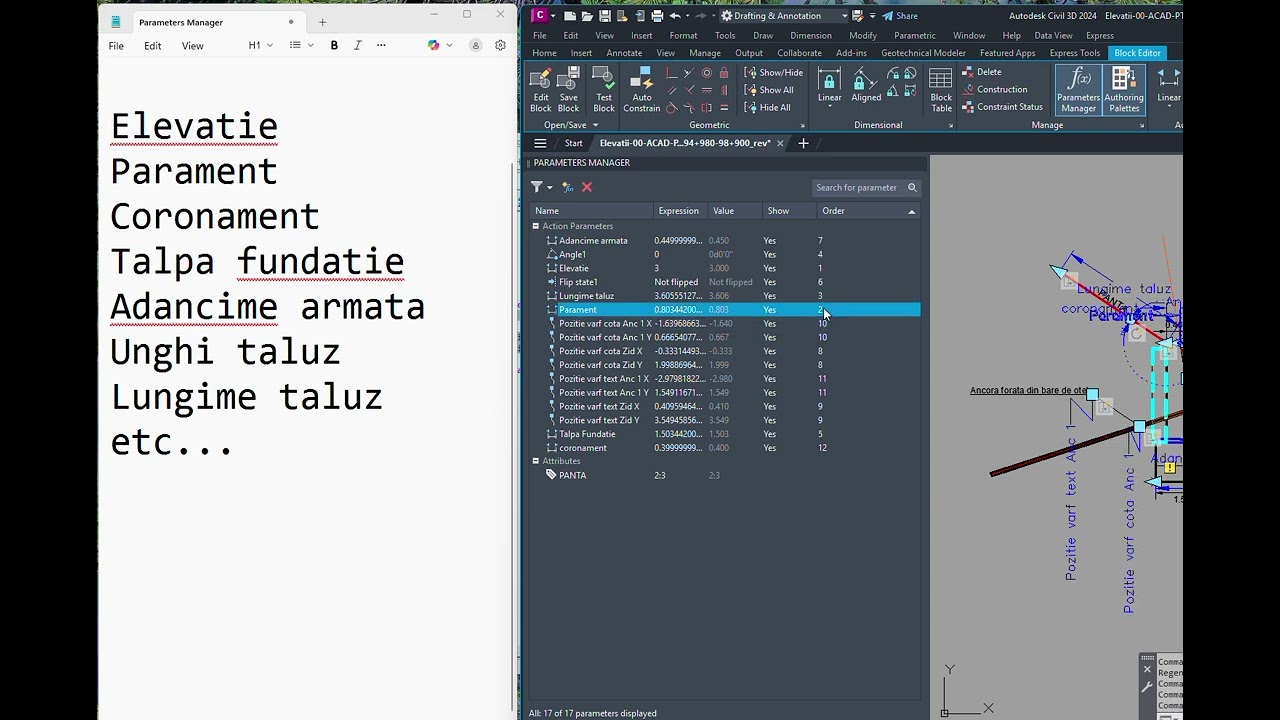The width and height of the screenshot is (1280, 720).
Task: Open the File menu in Notepad
Action: click(x=116, y=45)
